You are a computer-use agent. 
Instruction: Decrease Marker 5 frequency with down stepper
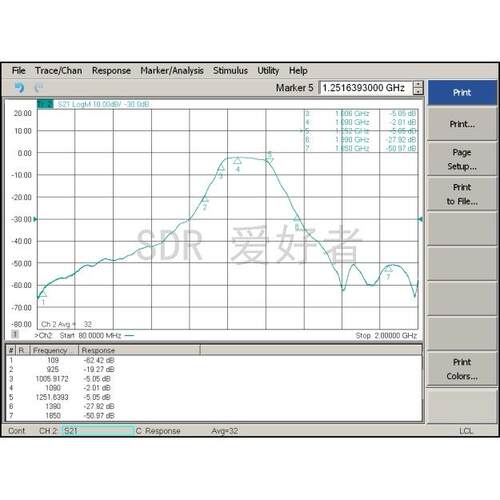point(418,91)
